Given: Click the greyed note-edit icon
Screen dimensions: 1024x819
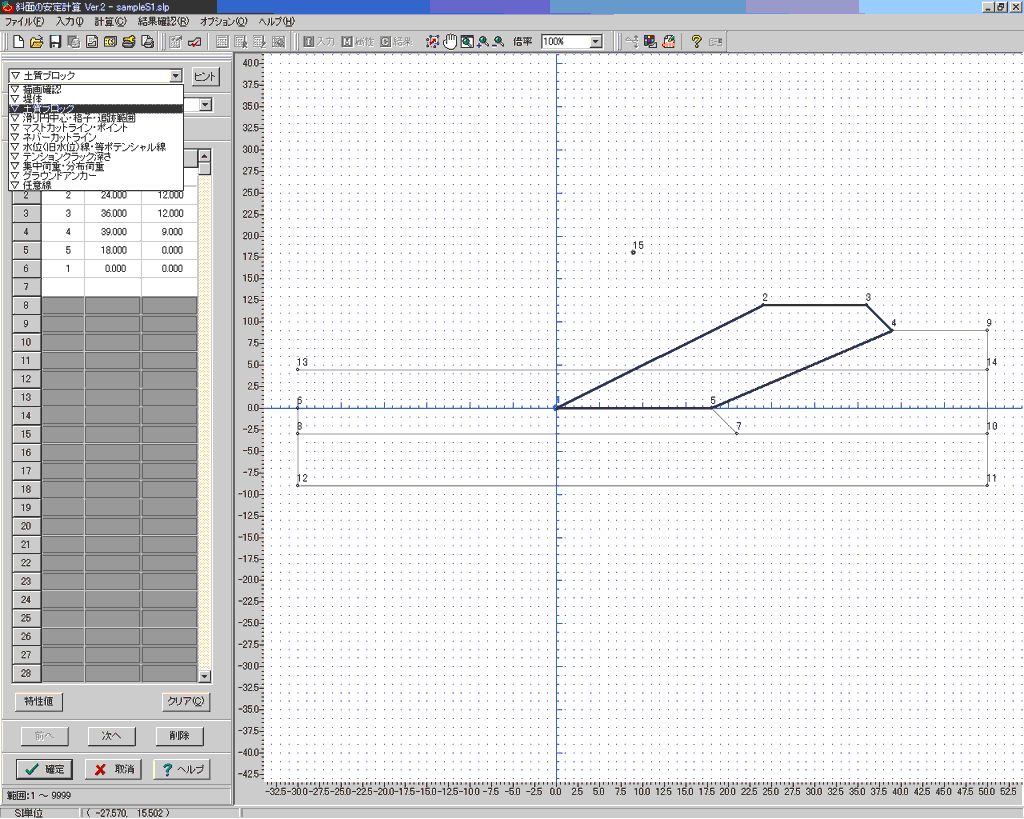Looking at the screenshot, I should pos(176,42).
